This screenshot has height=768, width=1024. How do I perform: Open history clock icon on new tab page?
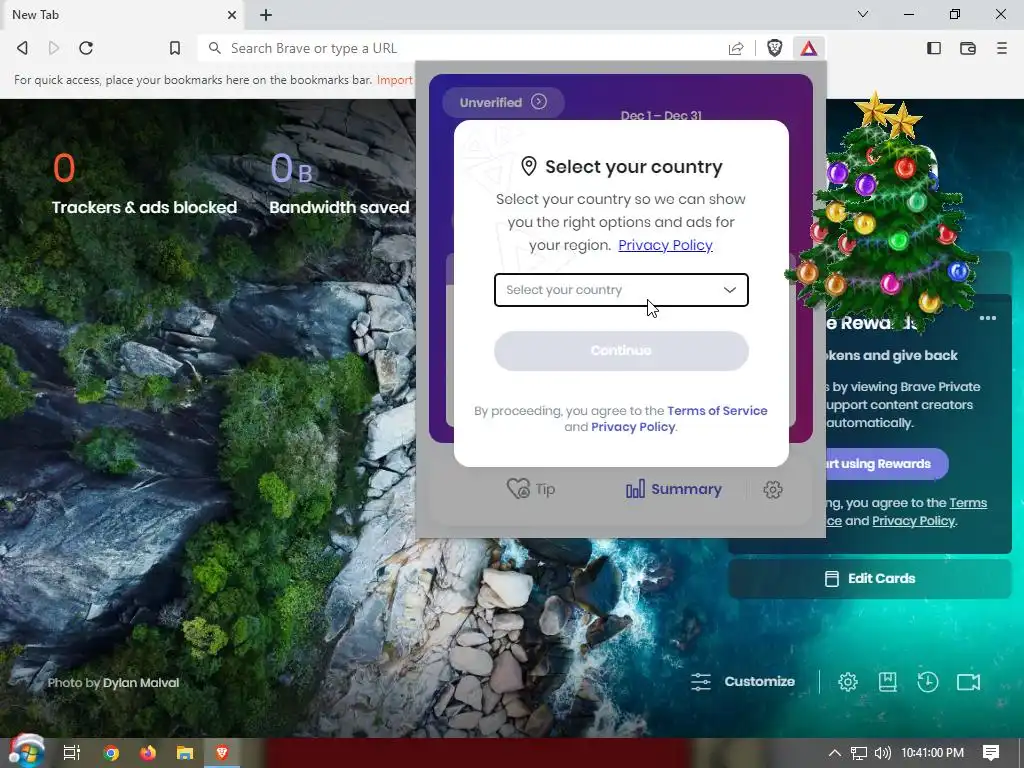pyautogui.click(x=927, y=682)
